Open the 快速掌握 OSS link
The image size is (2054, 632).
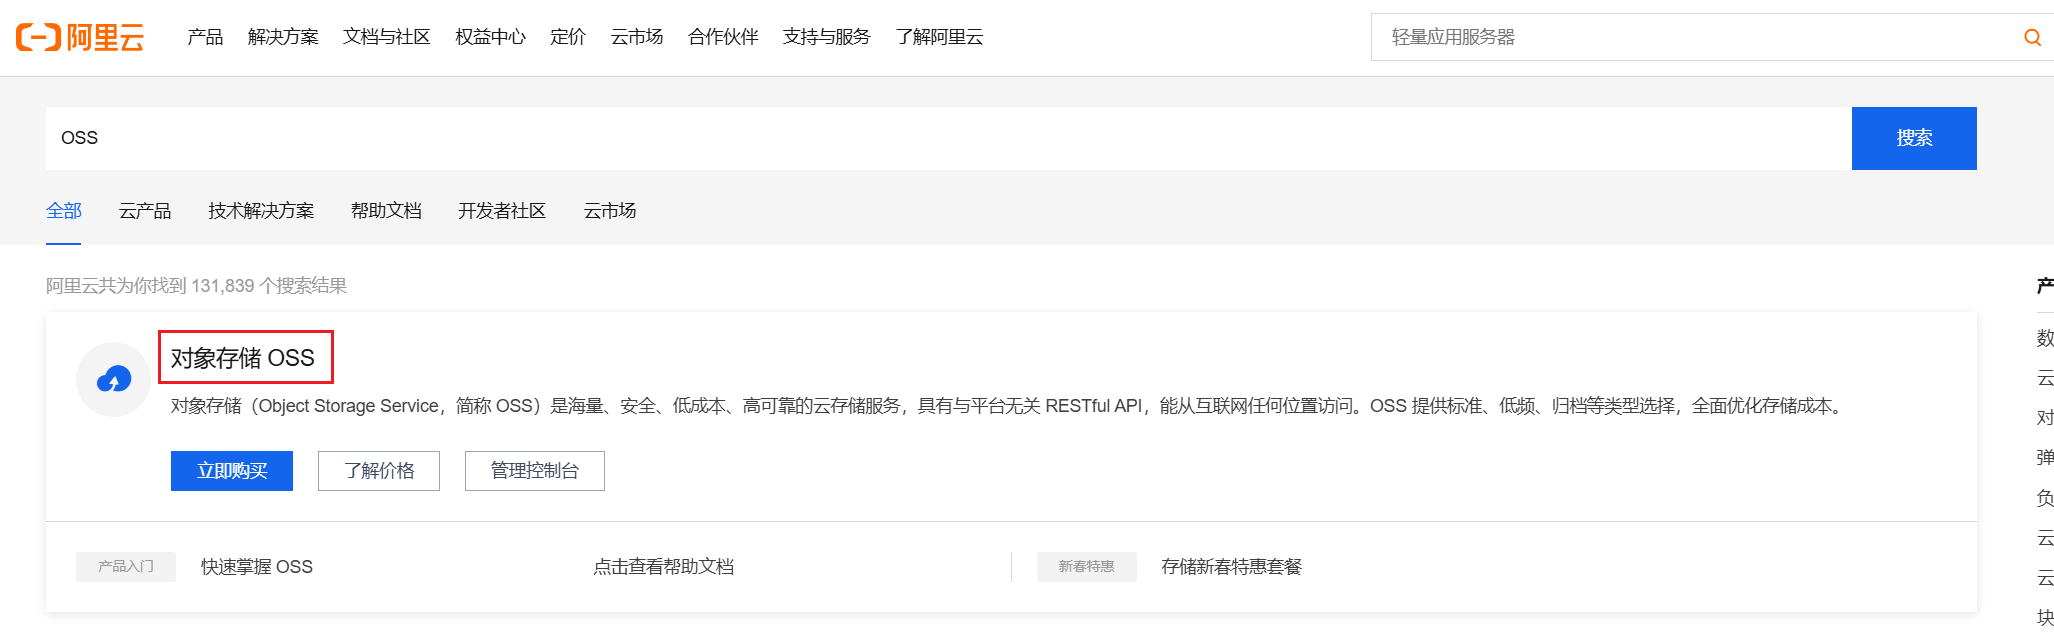(257, 567)
